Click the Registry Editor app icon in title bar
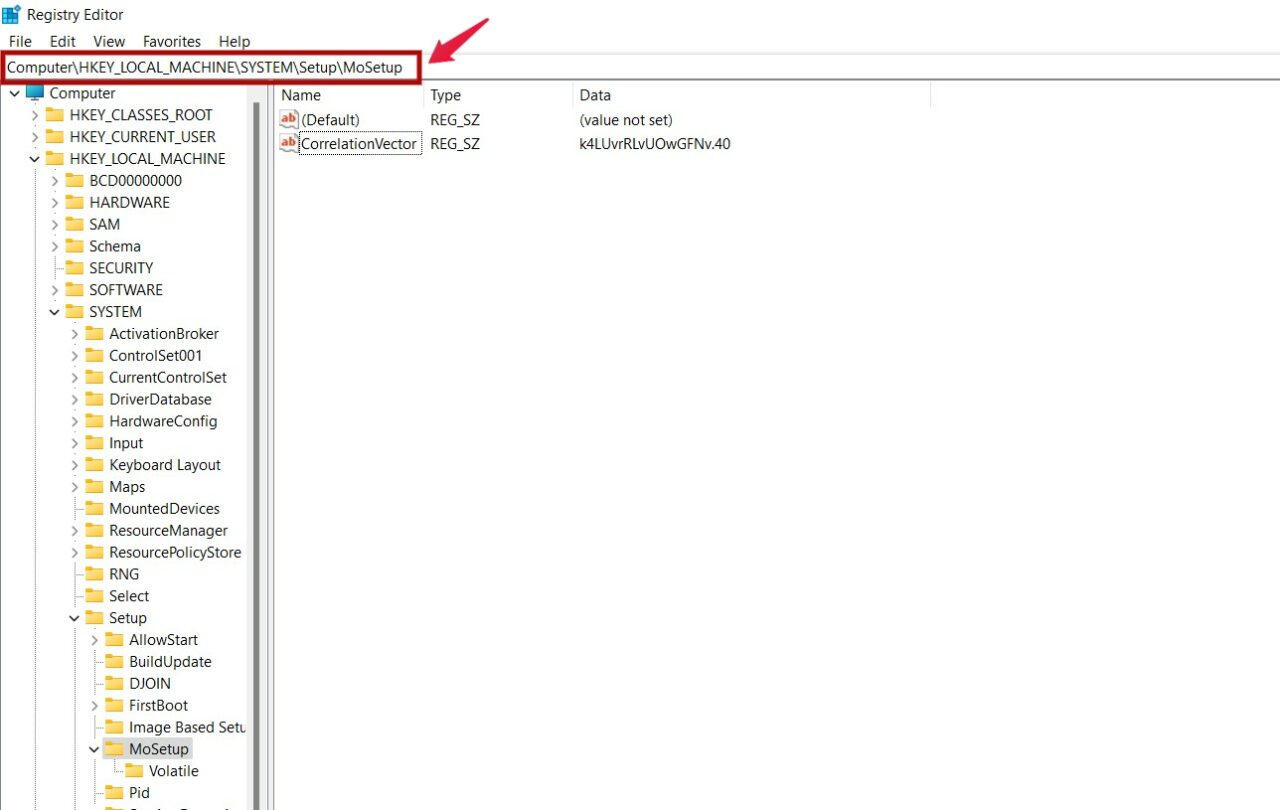Viewport: 1280px width, 810px height. tap(11, 14)
